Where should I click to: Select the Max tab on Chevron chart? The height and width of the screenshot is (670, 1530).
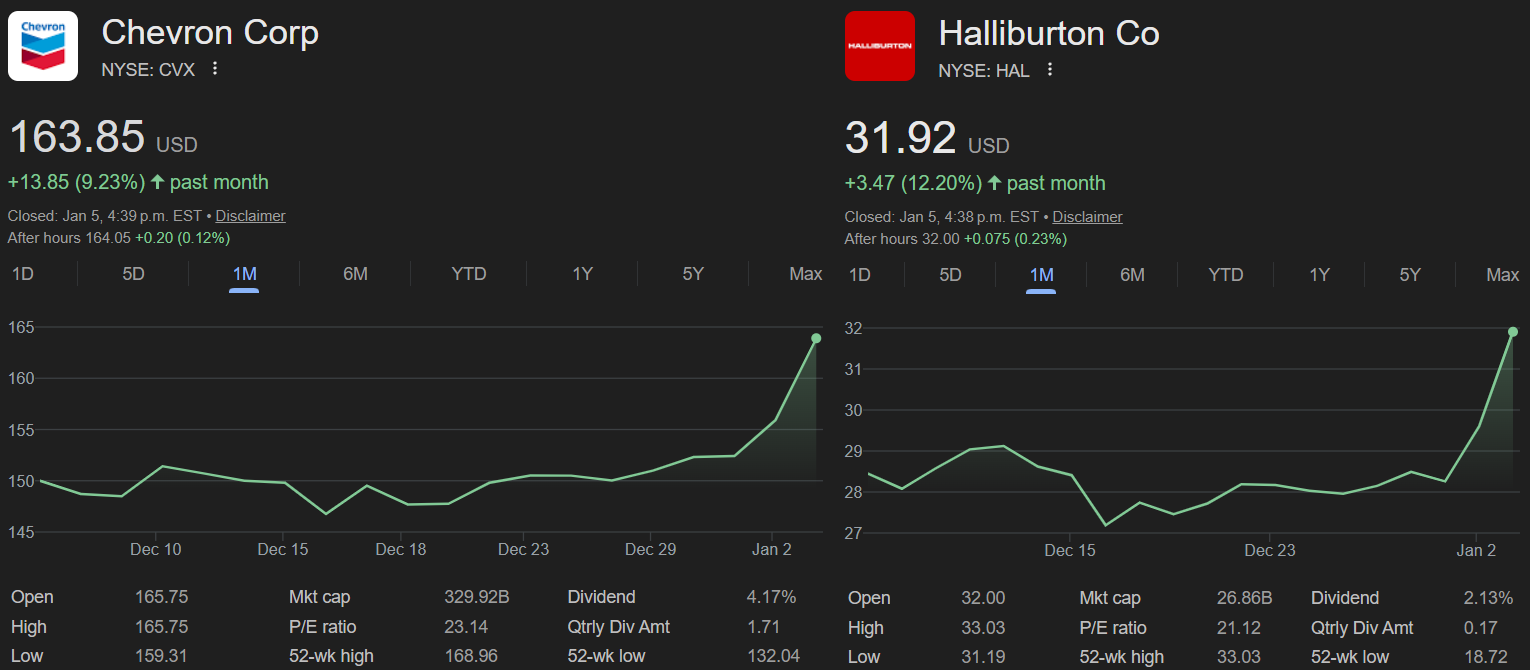click(805, 274)
